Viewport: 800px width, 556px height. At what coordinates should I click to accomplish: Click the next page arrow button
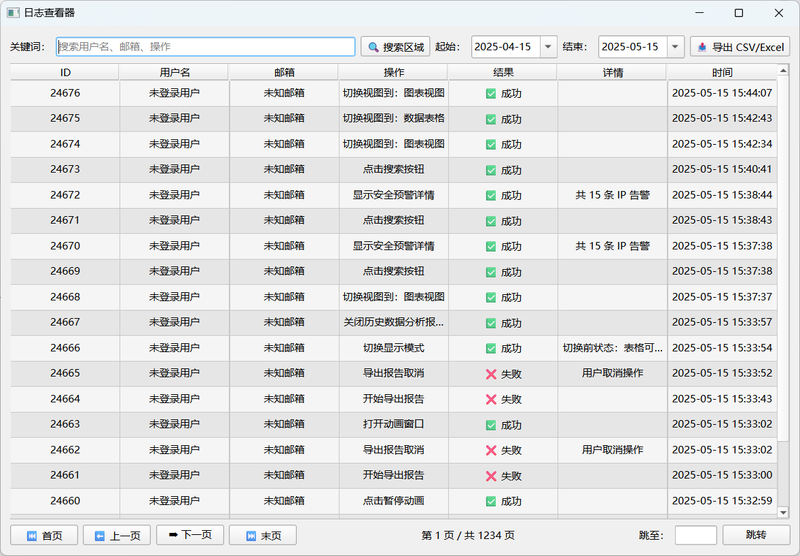point(189,535)
